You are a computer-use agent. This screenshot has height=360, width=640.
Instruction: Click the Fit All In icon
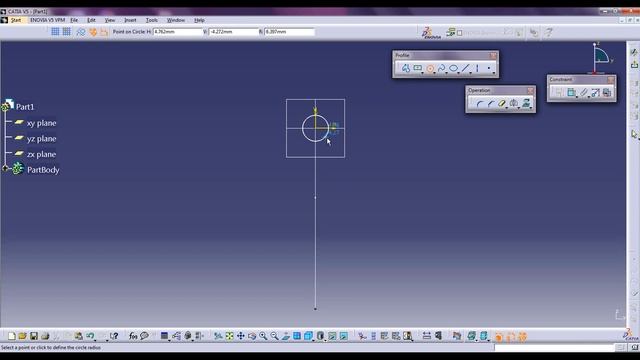tap(229, 336)
